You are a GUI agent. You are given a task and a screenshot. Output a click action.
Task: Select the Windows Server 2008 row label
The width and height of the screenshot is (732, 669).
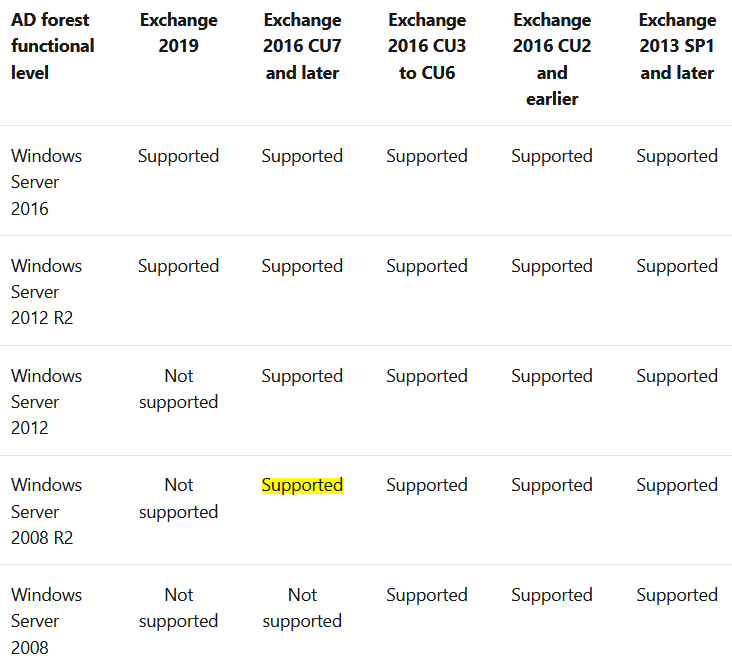point(47,621)
